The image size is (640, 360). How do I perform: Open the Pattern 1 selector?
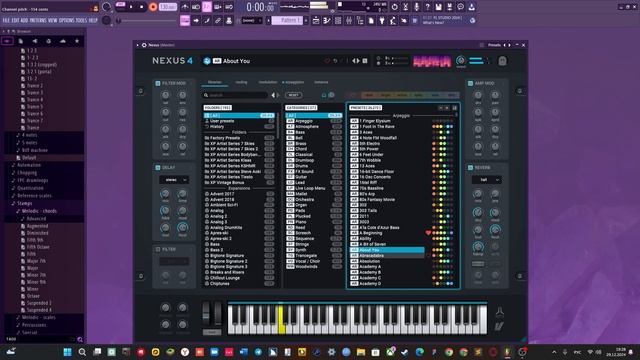click(287, 20)
